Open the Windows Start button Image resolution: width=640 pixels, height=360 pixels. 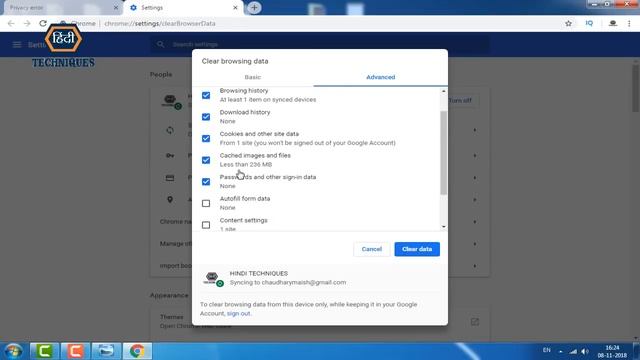(13, 351)
